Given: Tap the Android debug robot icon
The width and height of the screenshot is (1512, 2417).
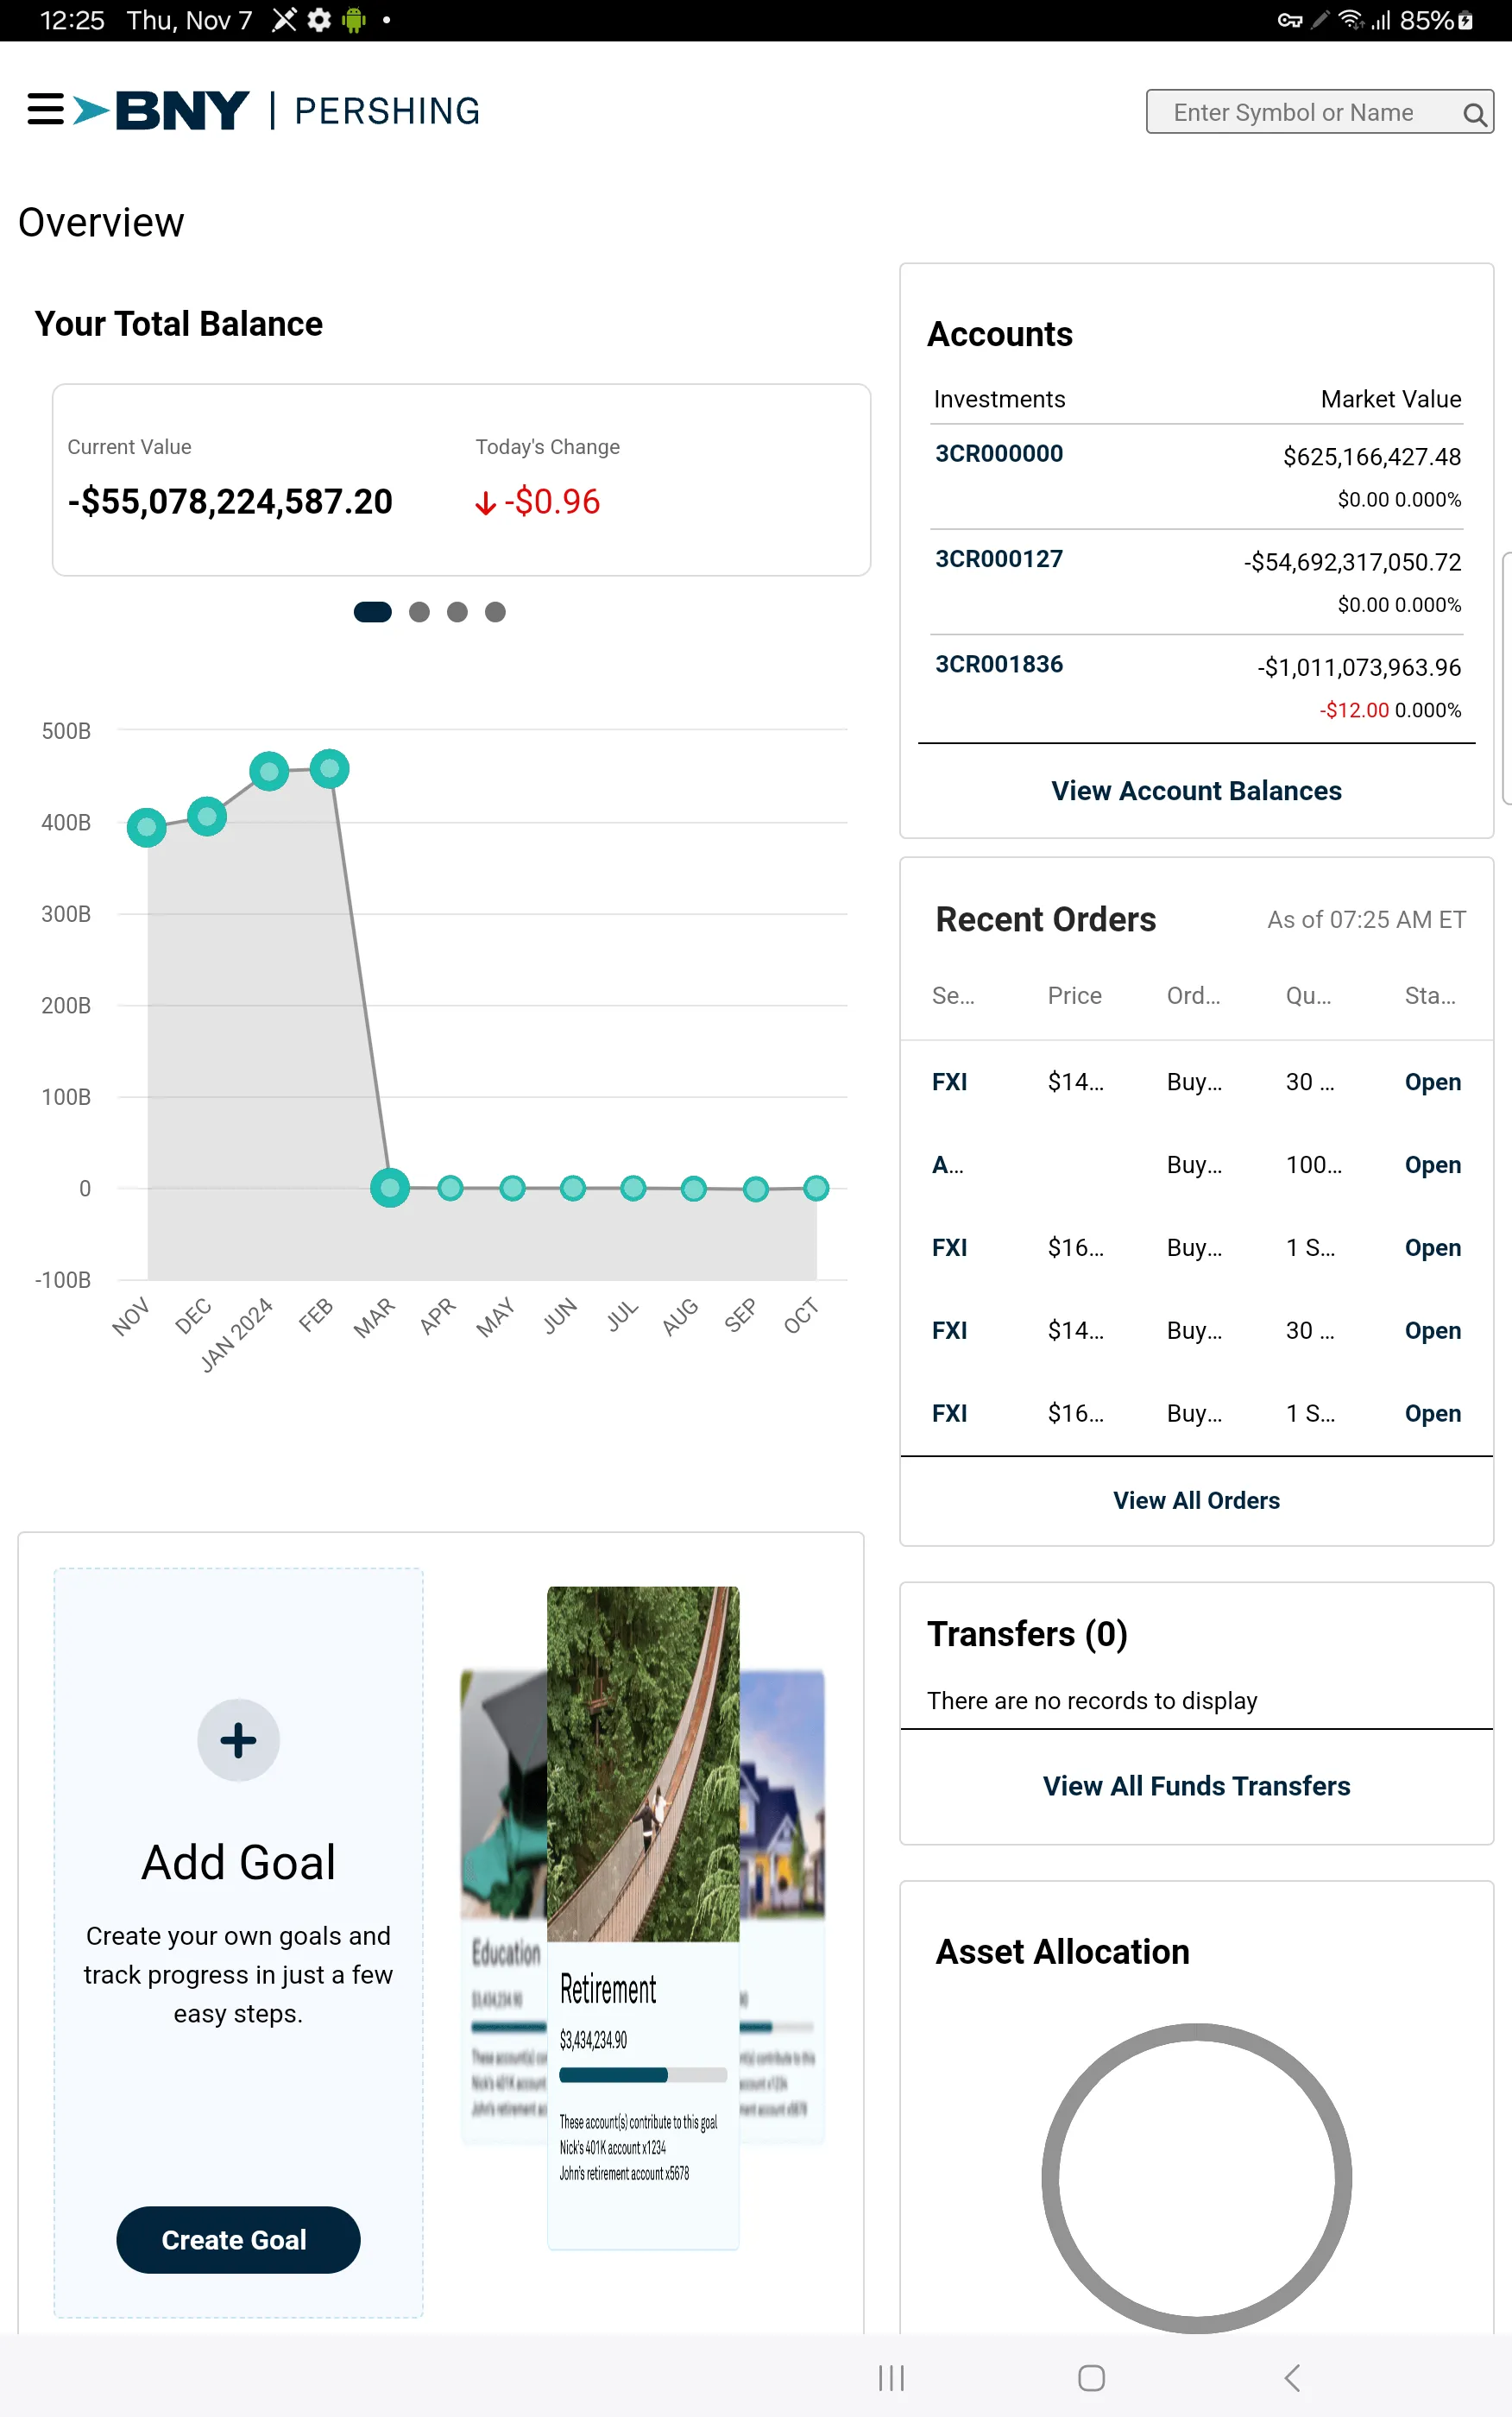Looking at the screenshot, I should (x=354, y=20).
